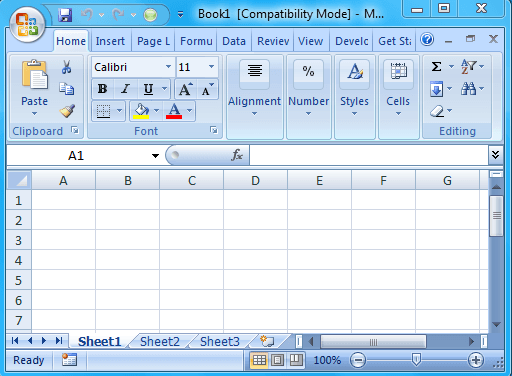The height and width of the screenshot is (376, 512).
Task: Open the Name Box dropdown arrow
Action: 155,156
